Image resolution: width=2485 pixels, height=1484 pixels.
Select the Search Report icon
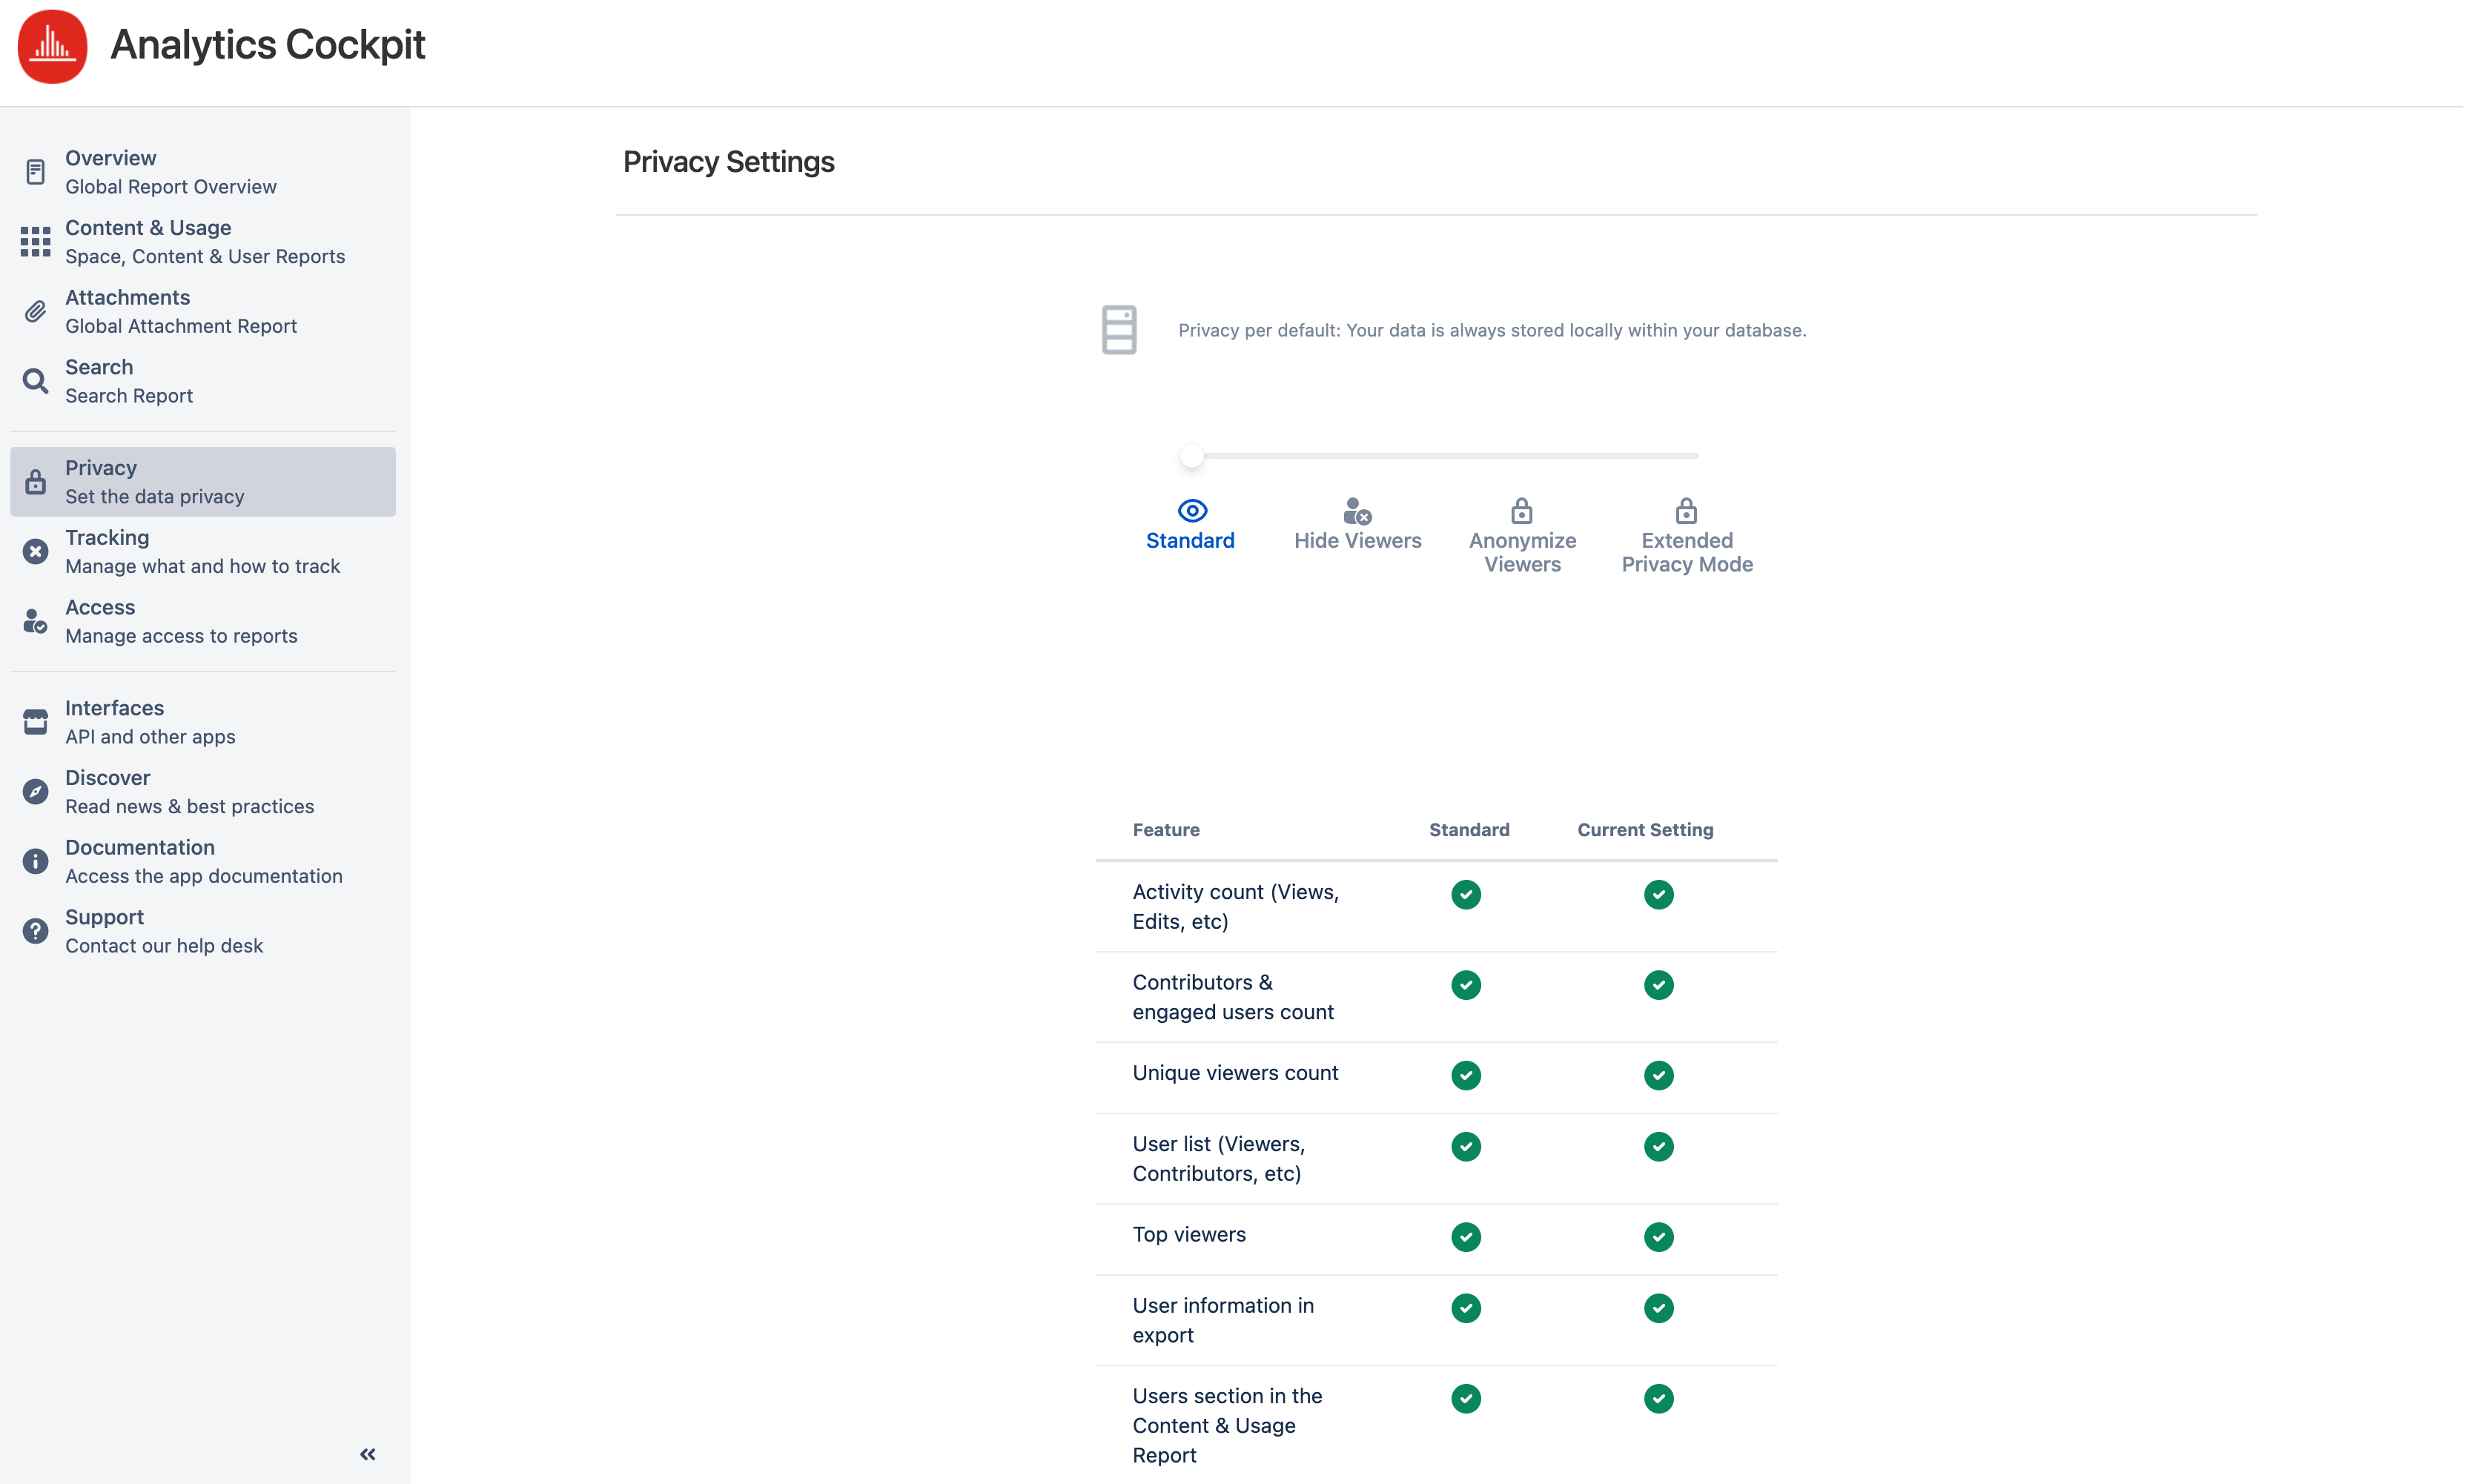tap(36, 381)
